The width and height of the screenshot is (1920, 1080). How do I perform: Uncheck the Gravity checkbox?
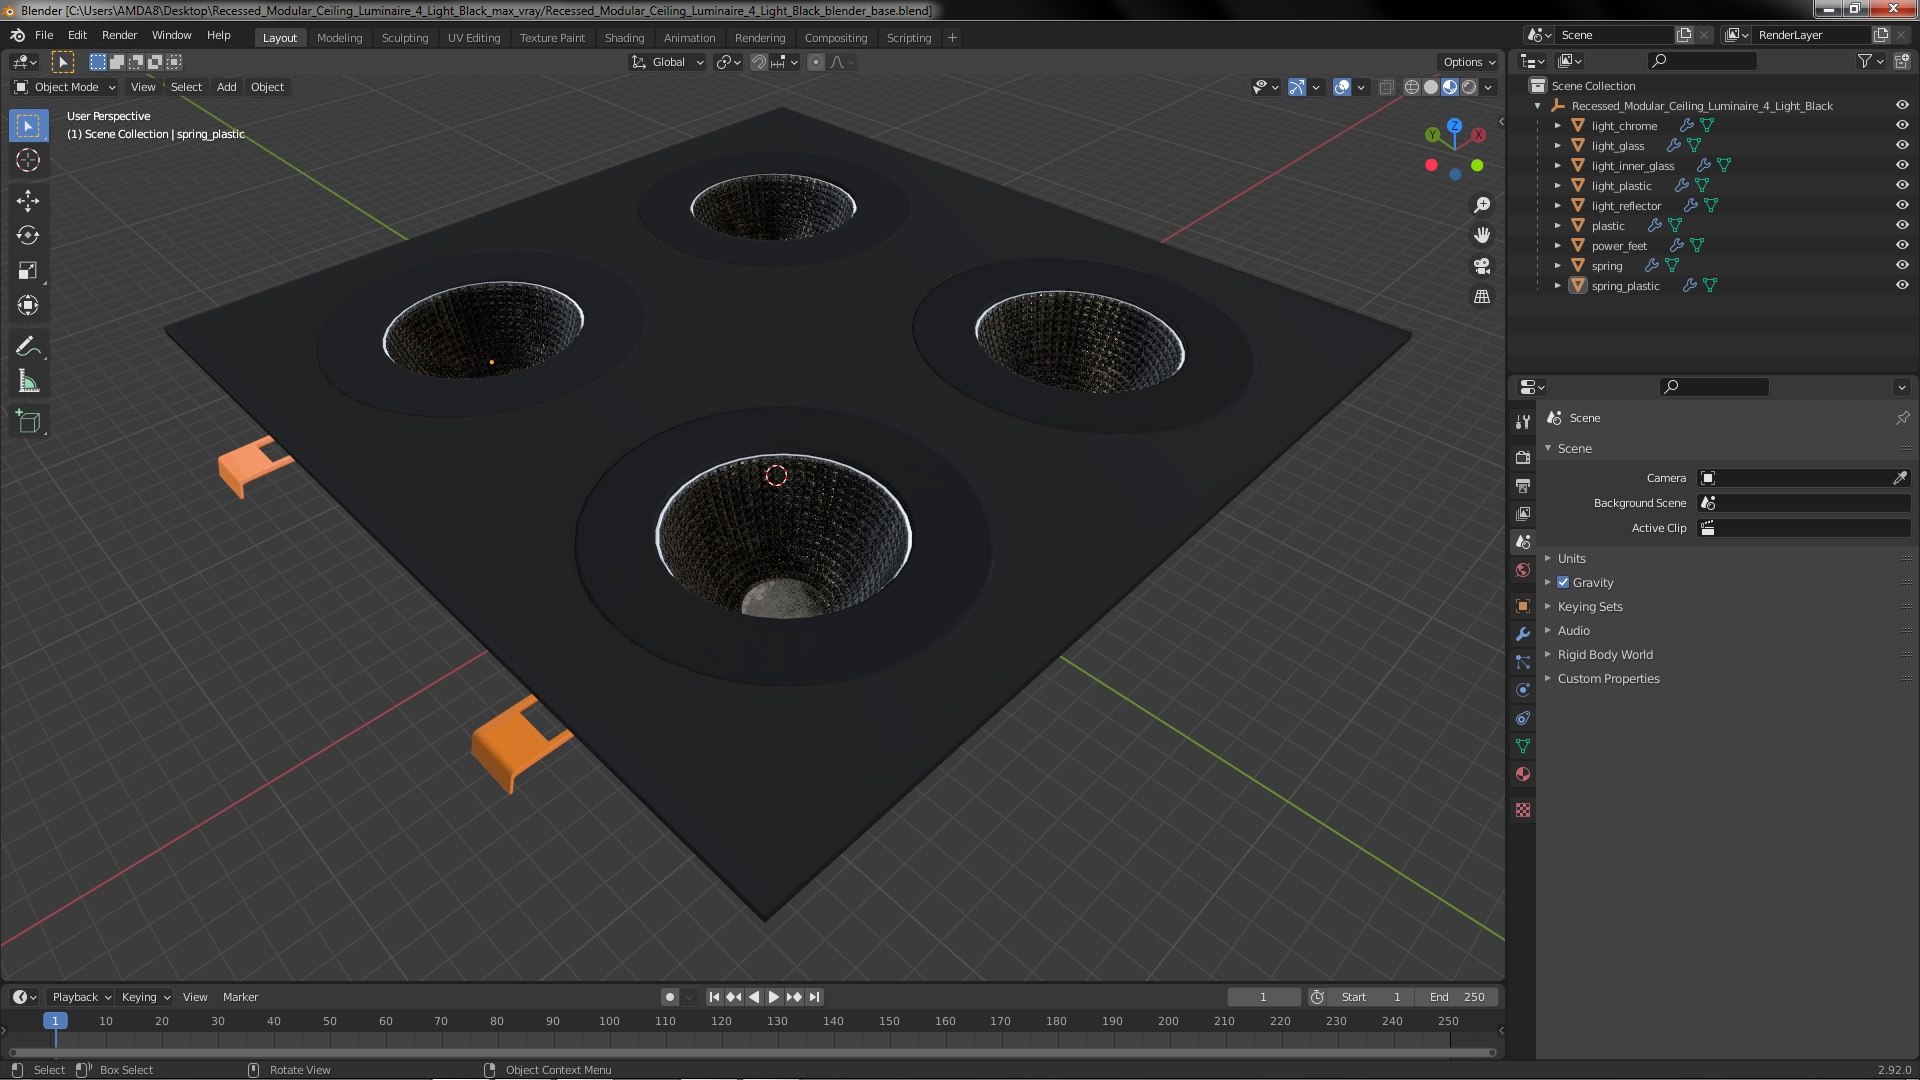(x=1563, y=583)
